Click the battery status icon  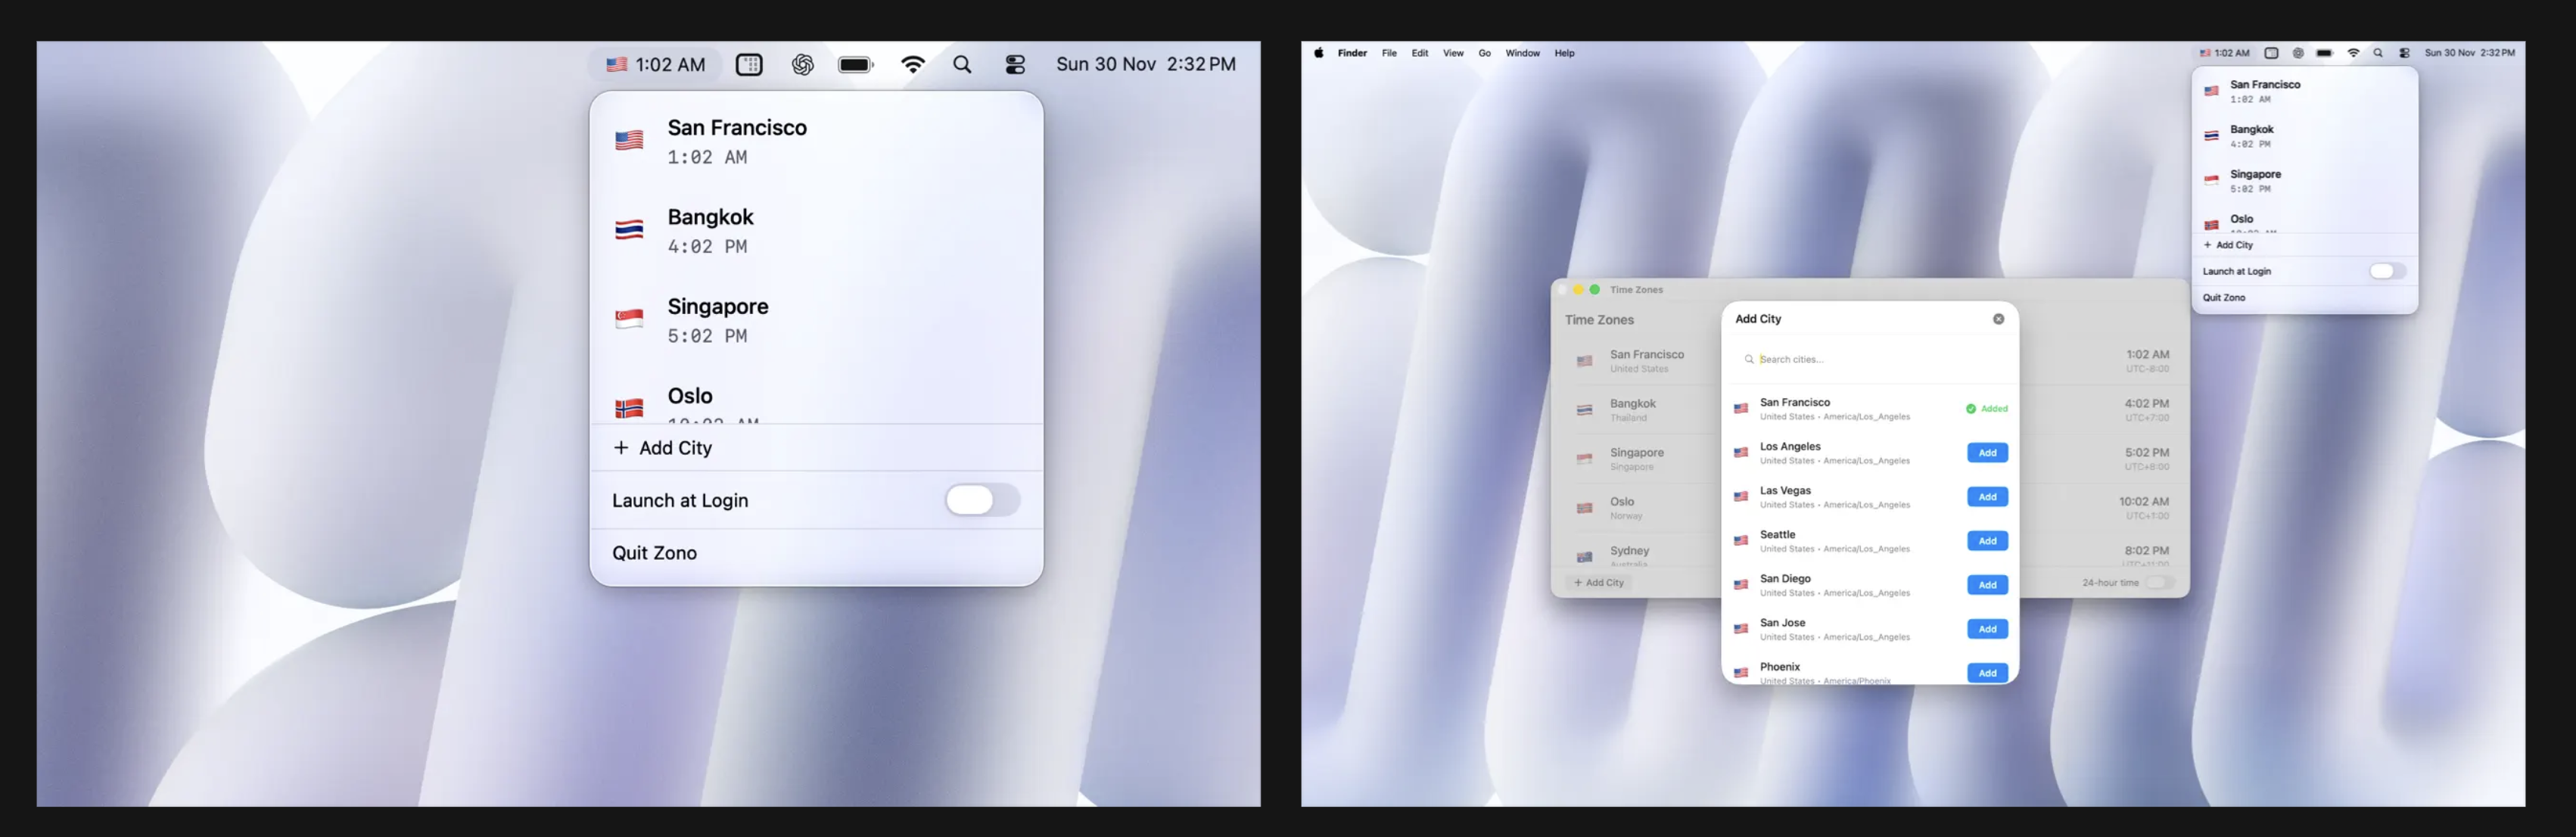pos(856,64)
